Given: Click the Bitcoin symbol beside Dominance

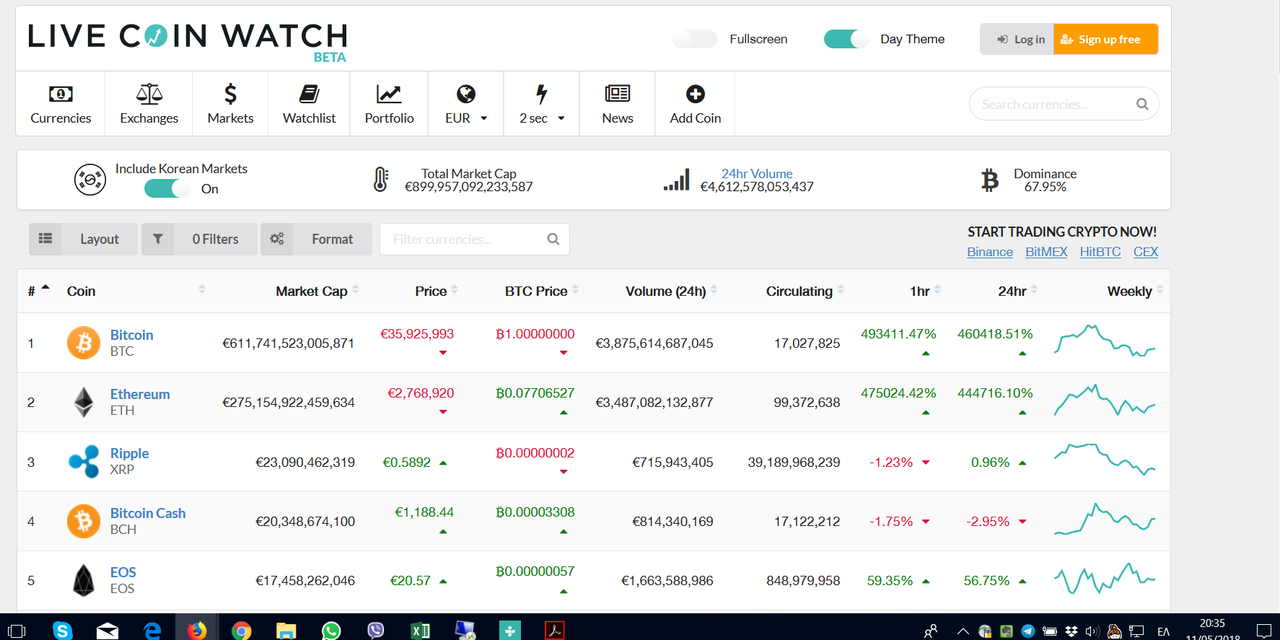Looking at the screenshot, I should (x=990, y=180).
